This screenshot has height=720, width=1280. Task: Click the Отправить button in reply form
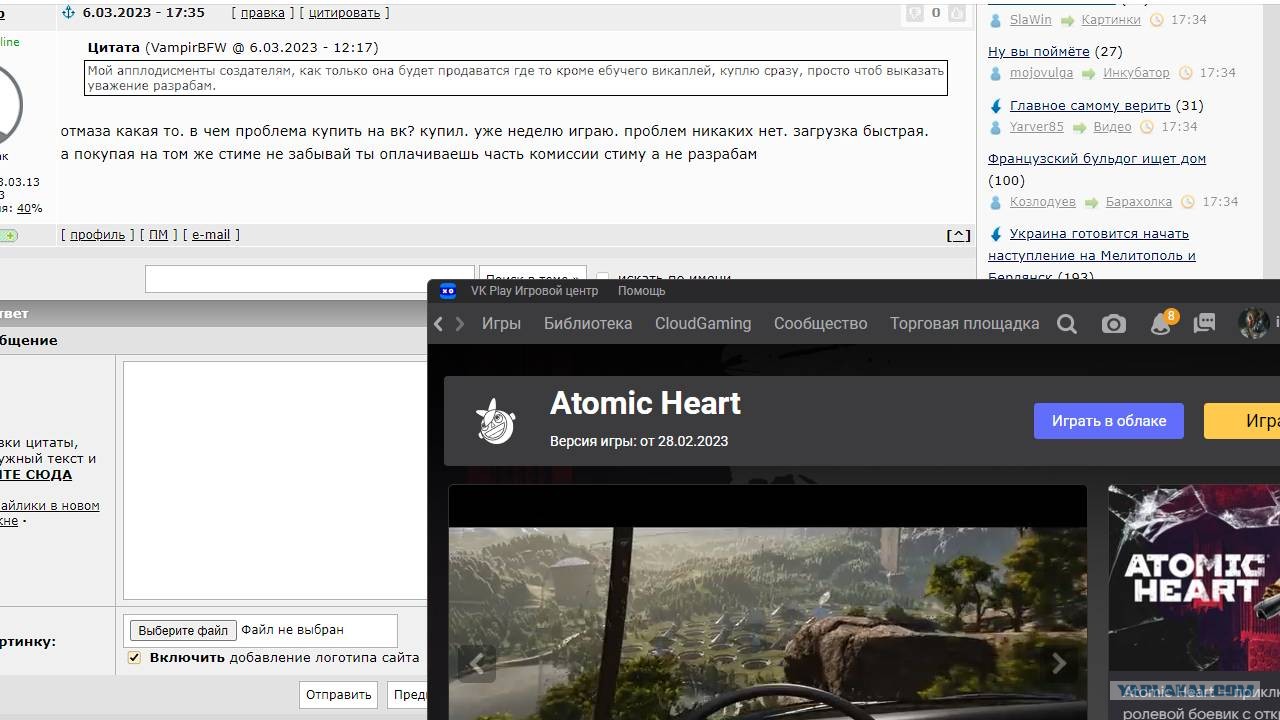coord(339,695)
